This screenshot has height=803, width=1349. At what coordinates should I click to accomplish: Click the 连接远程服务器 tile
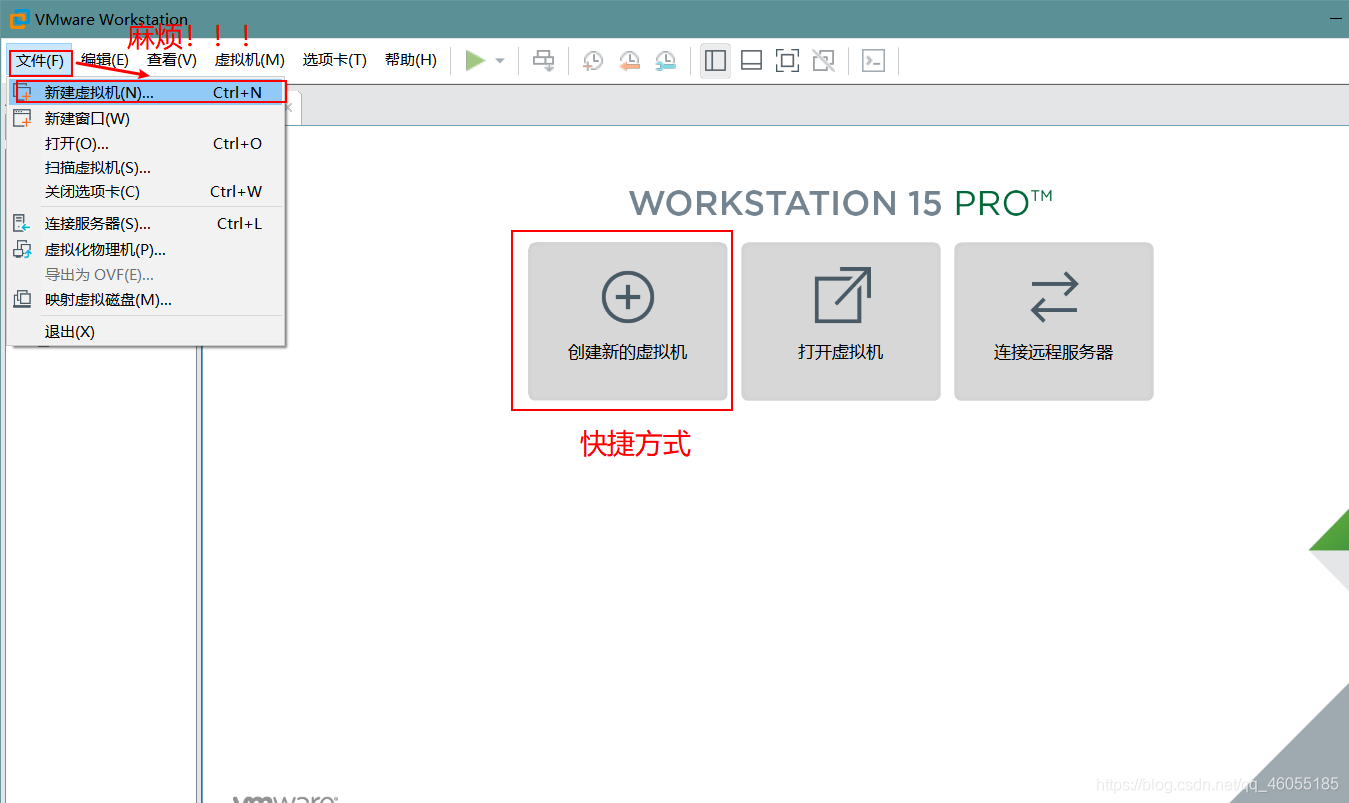[x=1054, y=321]
